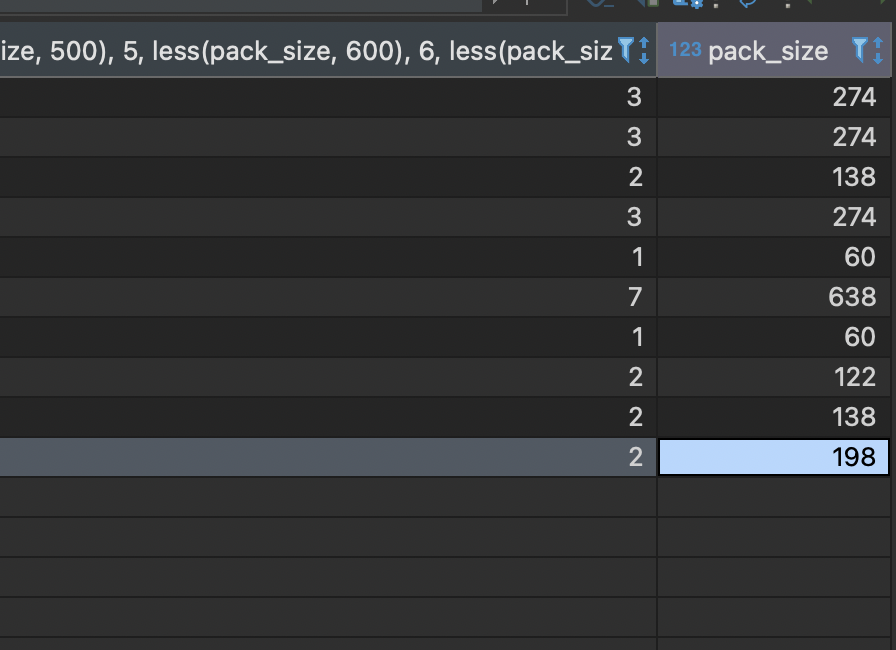Screen dimensions: 896x650
Task: Toggle the sort arrows on pack_size column
Action: pos(878,50)
